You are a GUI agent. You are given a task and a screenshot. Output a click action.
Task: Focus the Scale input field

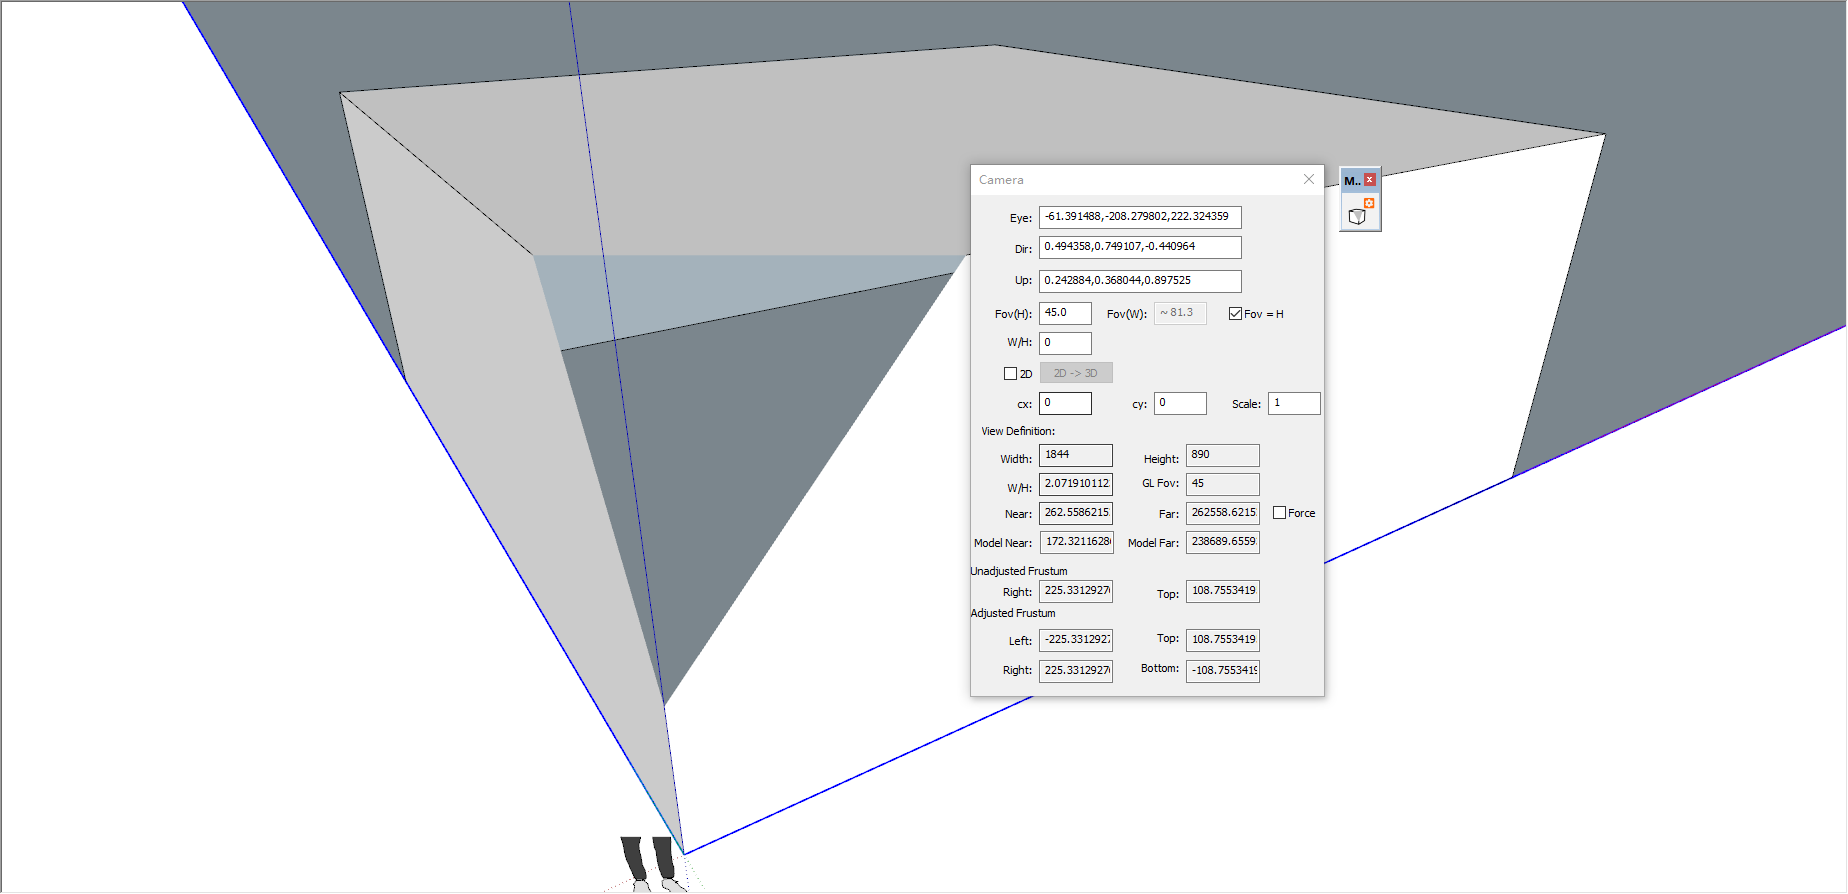[1293, 403]
